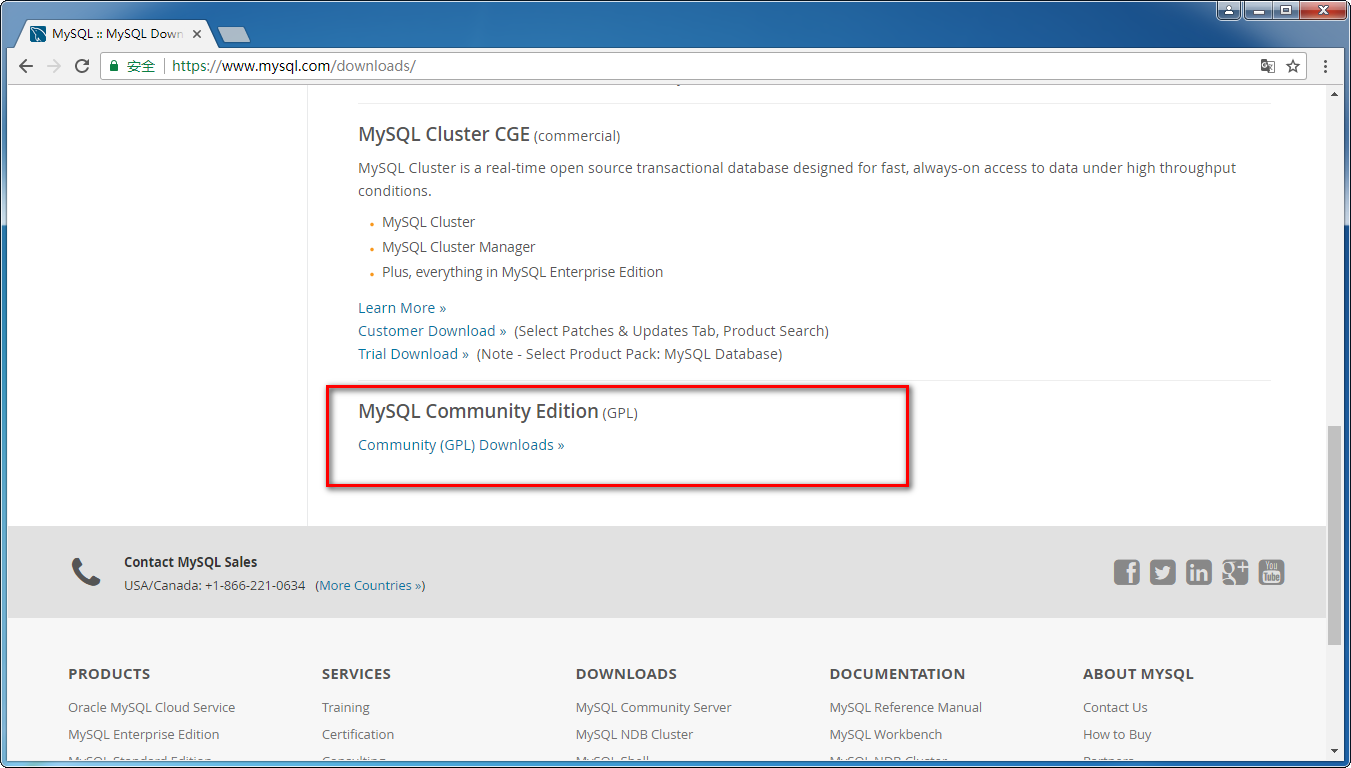Open MySQL's YouTube channel icon
The image size is (1351, 768).
pos(1271,572)
